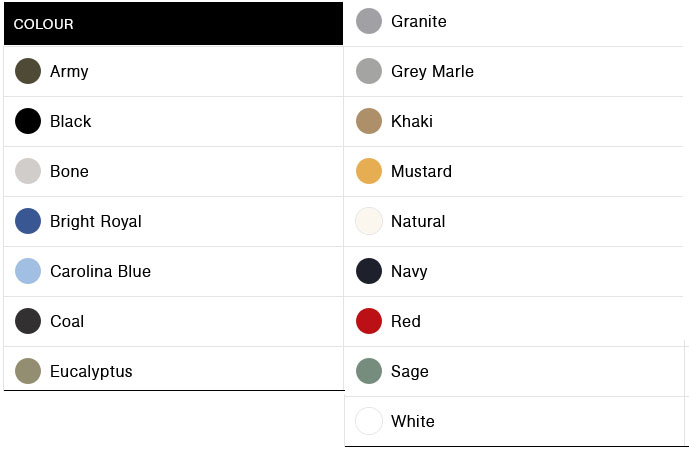Click the COLOUR header bar
689x452 pixels.
pos(173,24)
